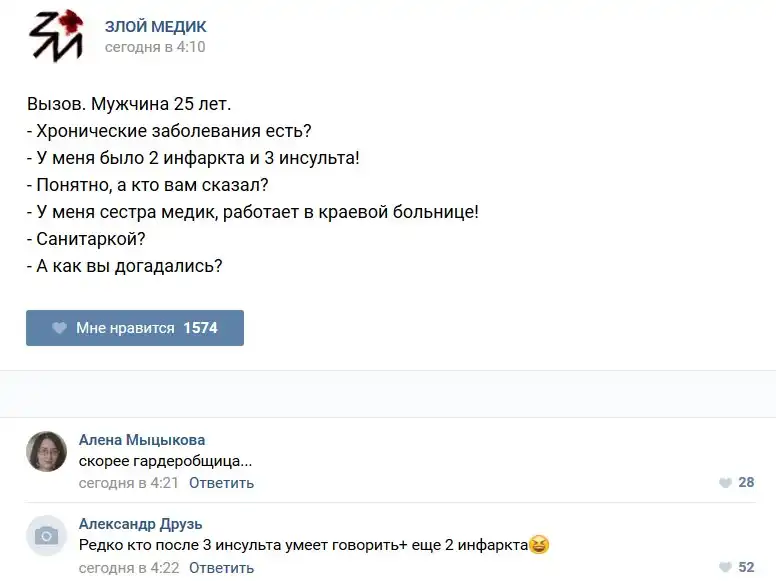Click comment text about 3 инсульта

(x=302, y=545)
